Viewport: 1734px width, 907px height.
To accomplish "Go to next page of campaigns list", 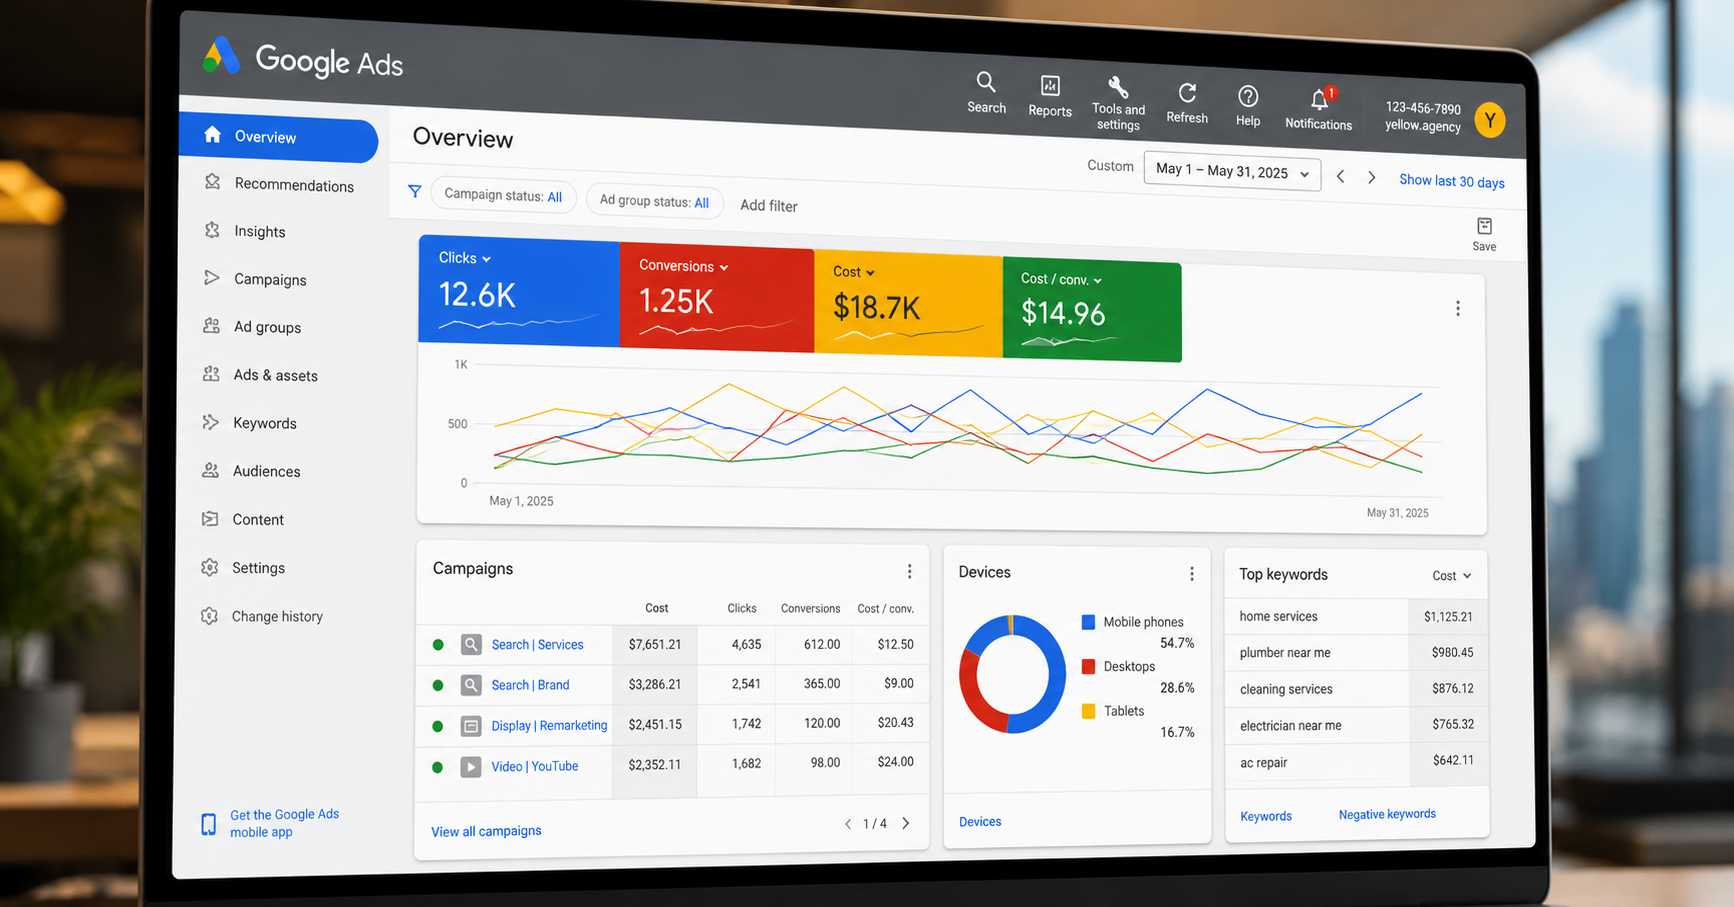I will click(906, 824).
